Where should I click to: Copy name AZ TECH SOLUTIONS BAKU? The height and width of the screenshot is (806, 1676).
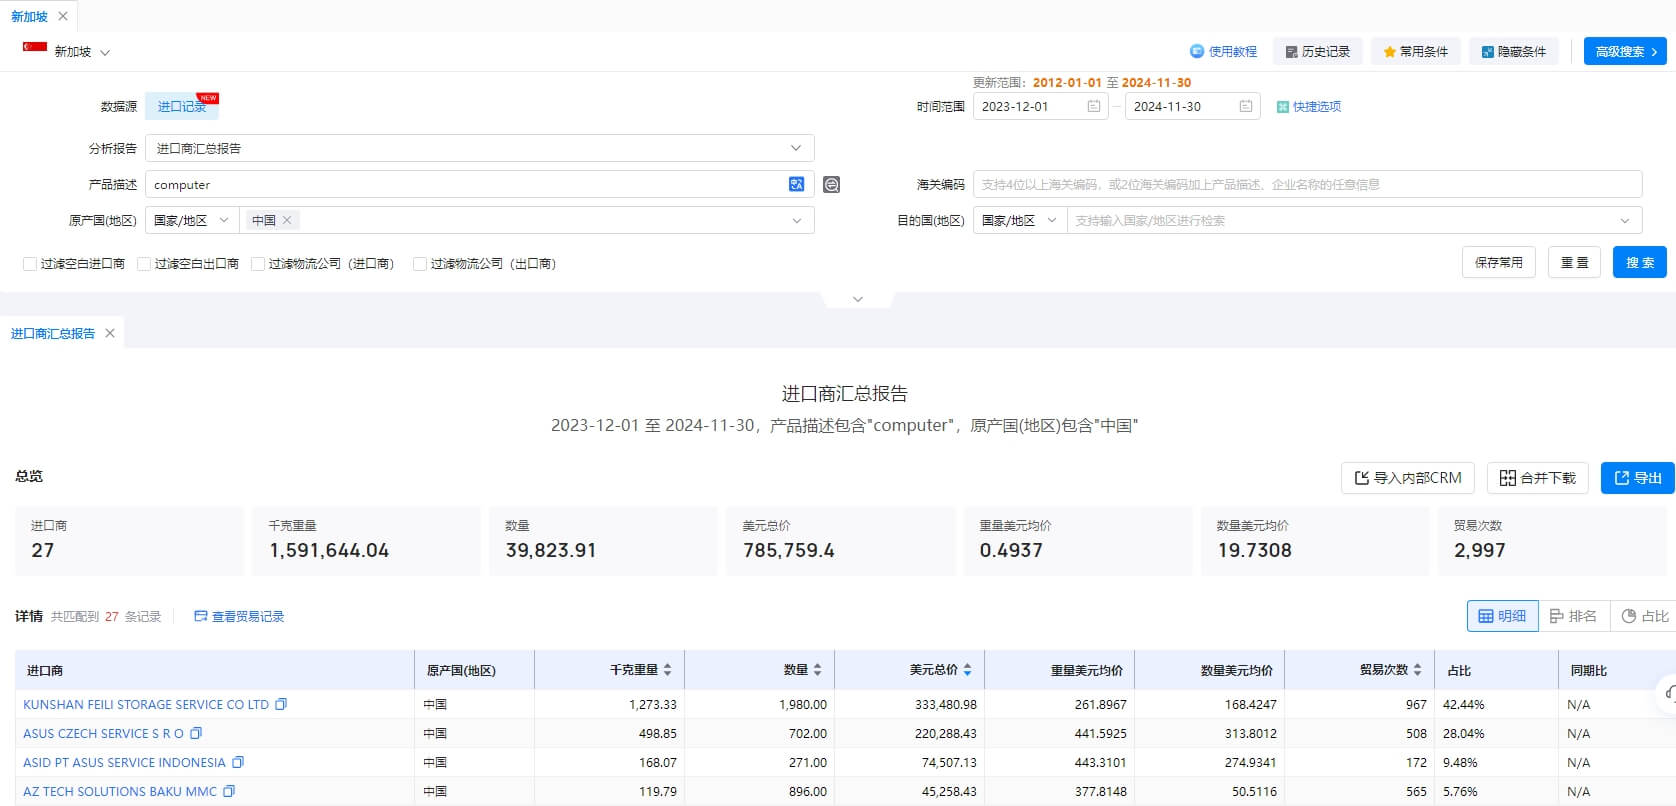(229, 791)
